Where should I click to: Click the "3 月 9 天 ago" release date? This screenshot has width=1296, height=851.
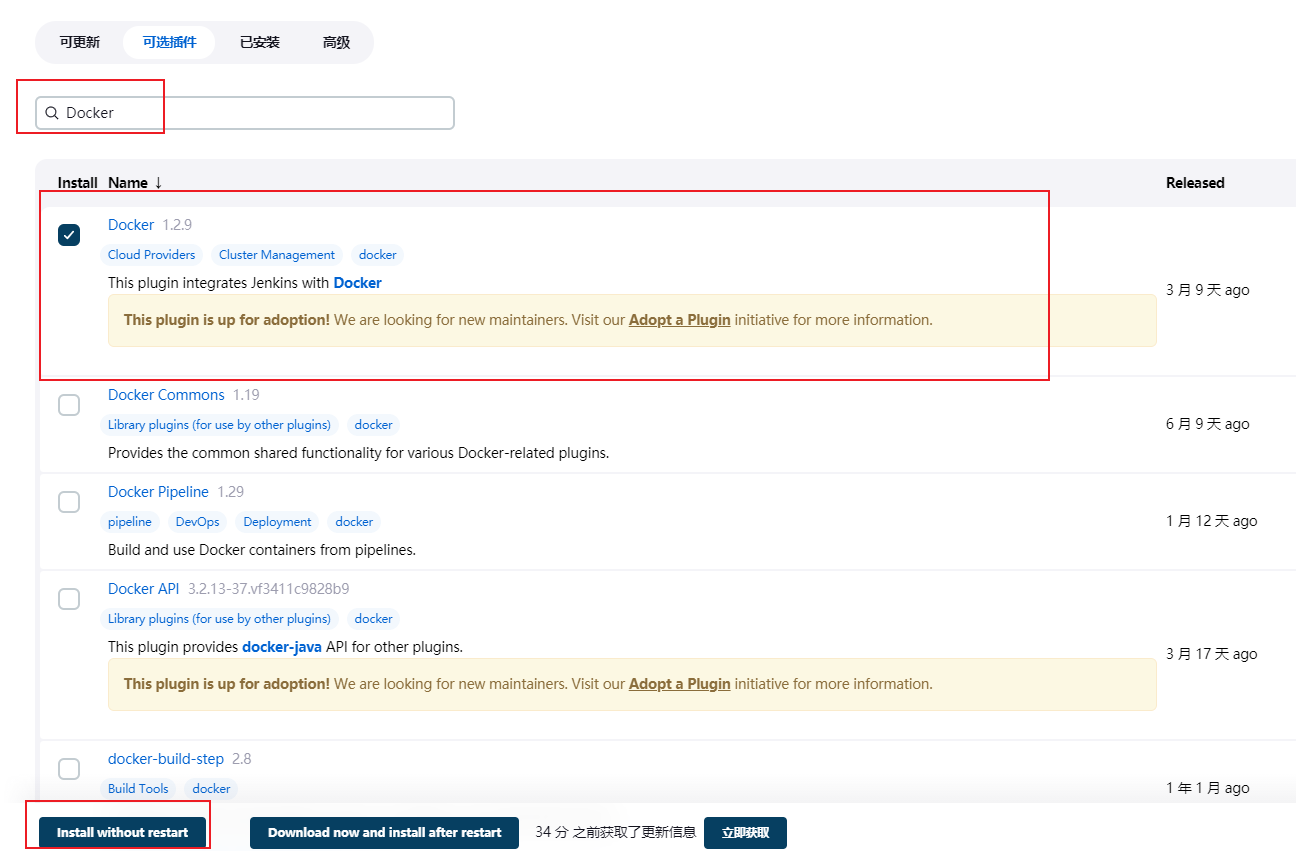1208,290
